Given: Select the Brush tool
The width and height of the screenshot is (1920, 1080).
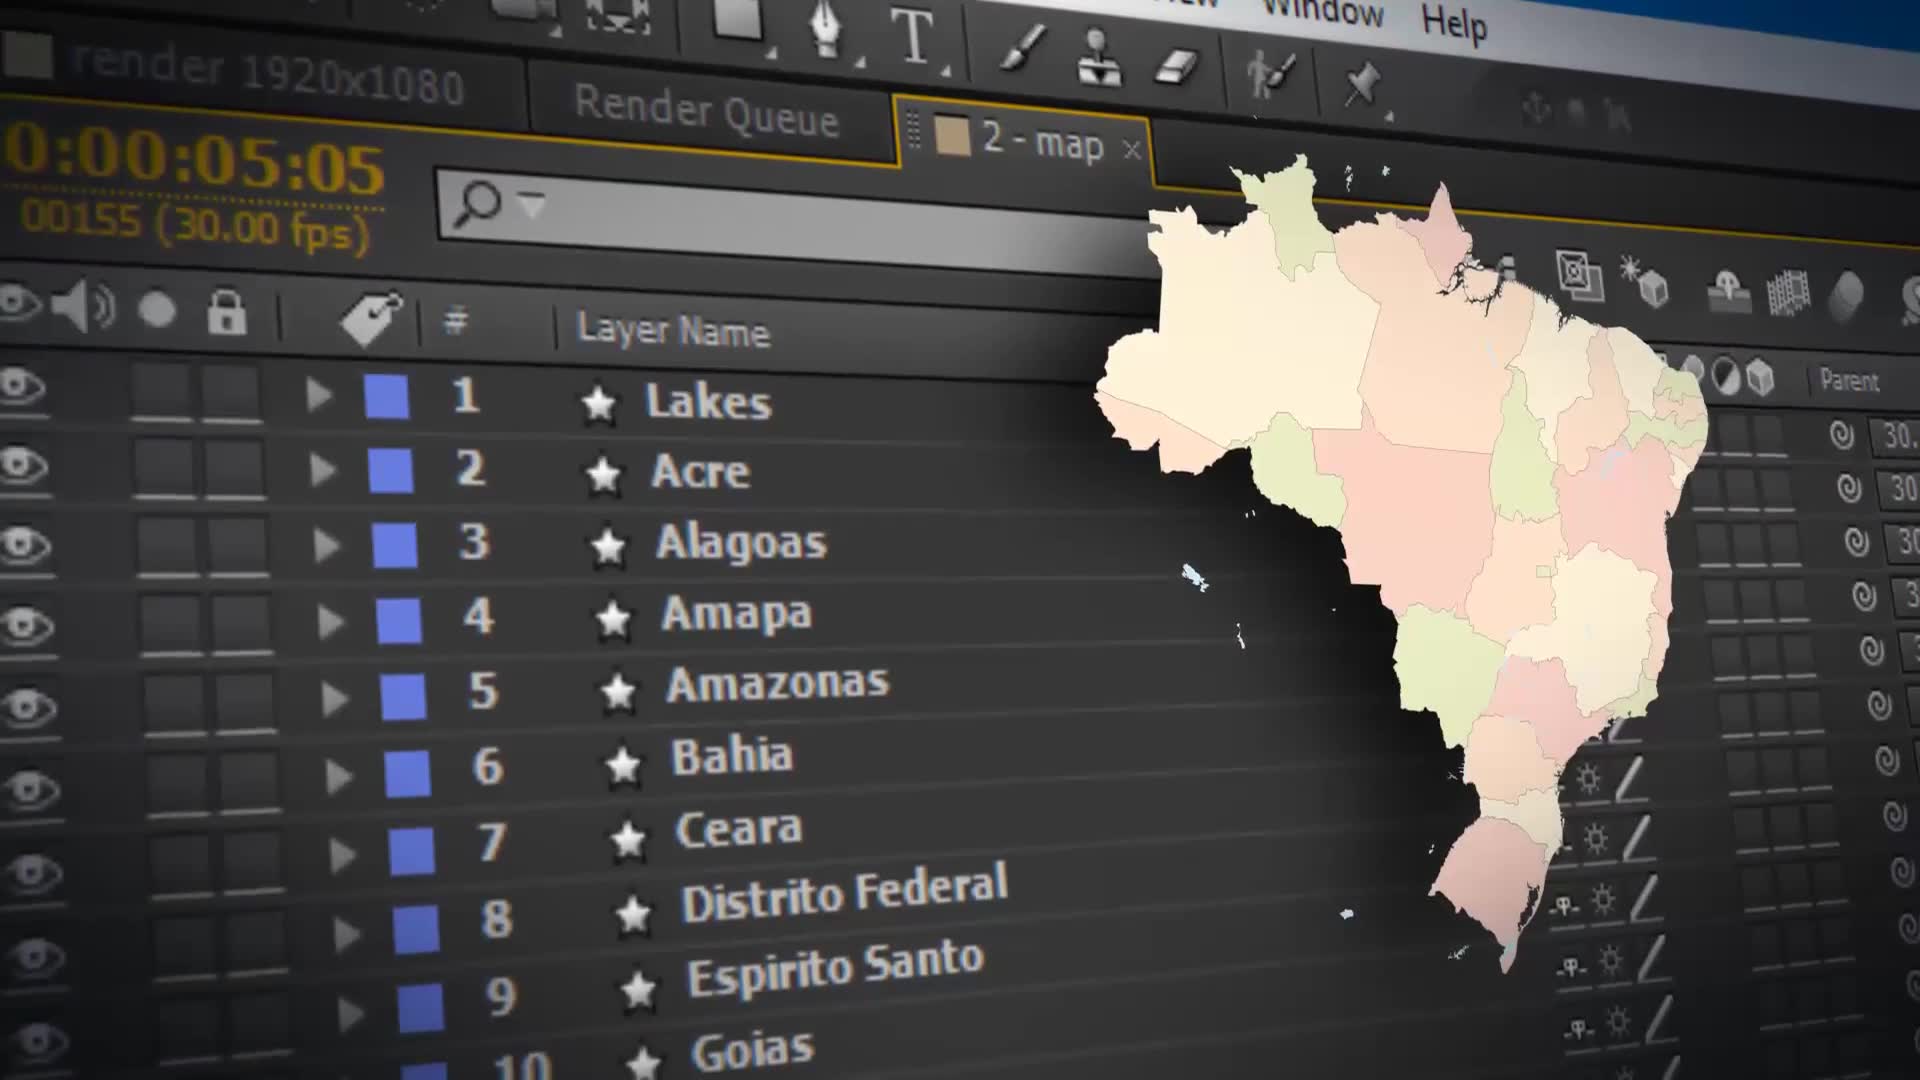Looking at the screenshot, I should click(x=1023, y=46).
